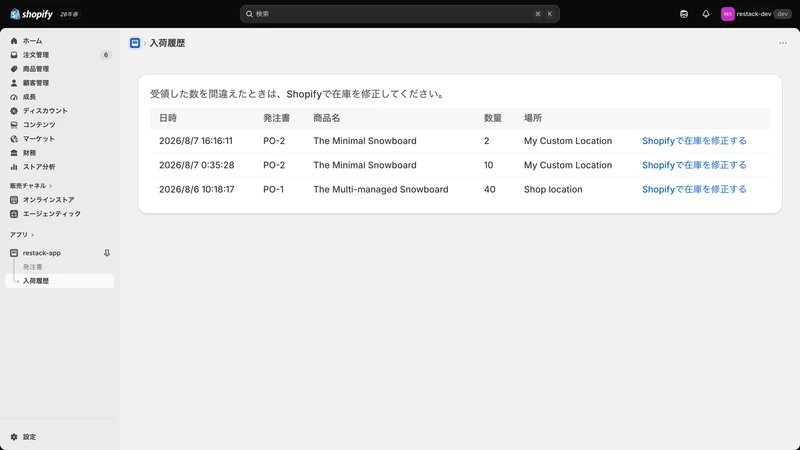Go to ホーム in sidebar
800x450 pixels.
tap(33, 41)
